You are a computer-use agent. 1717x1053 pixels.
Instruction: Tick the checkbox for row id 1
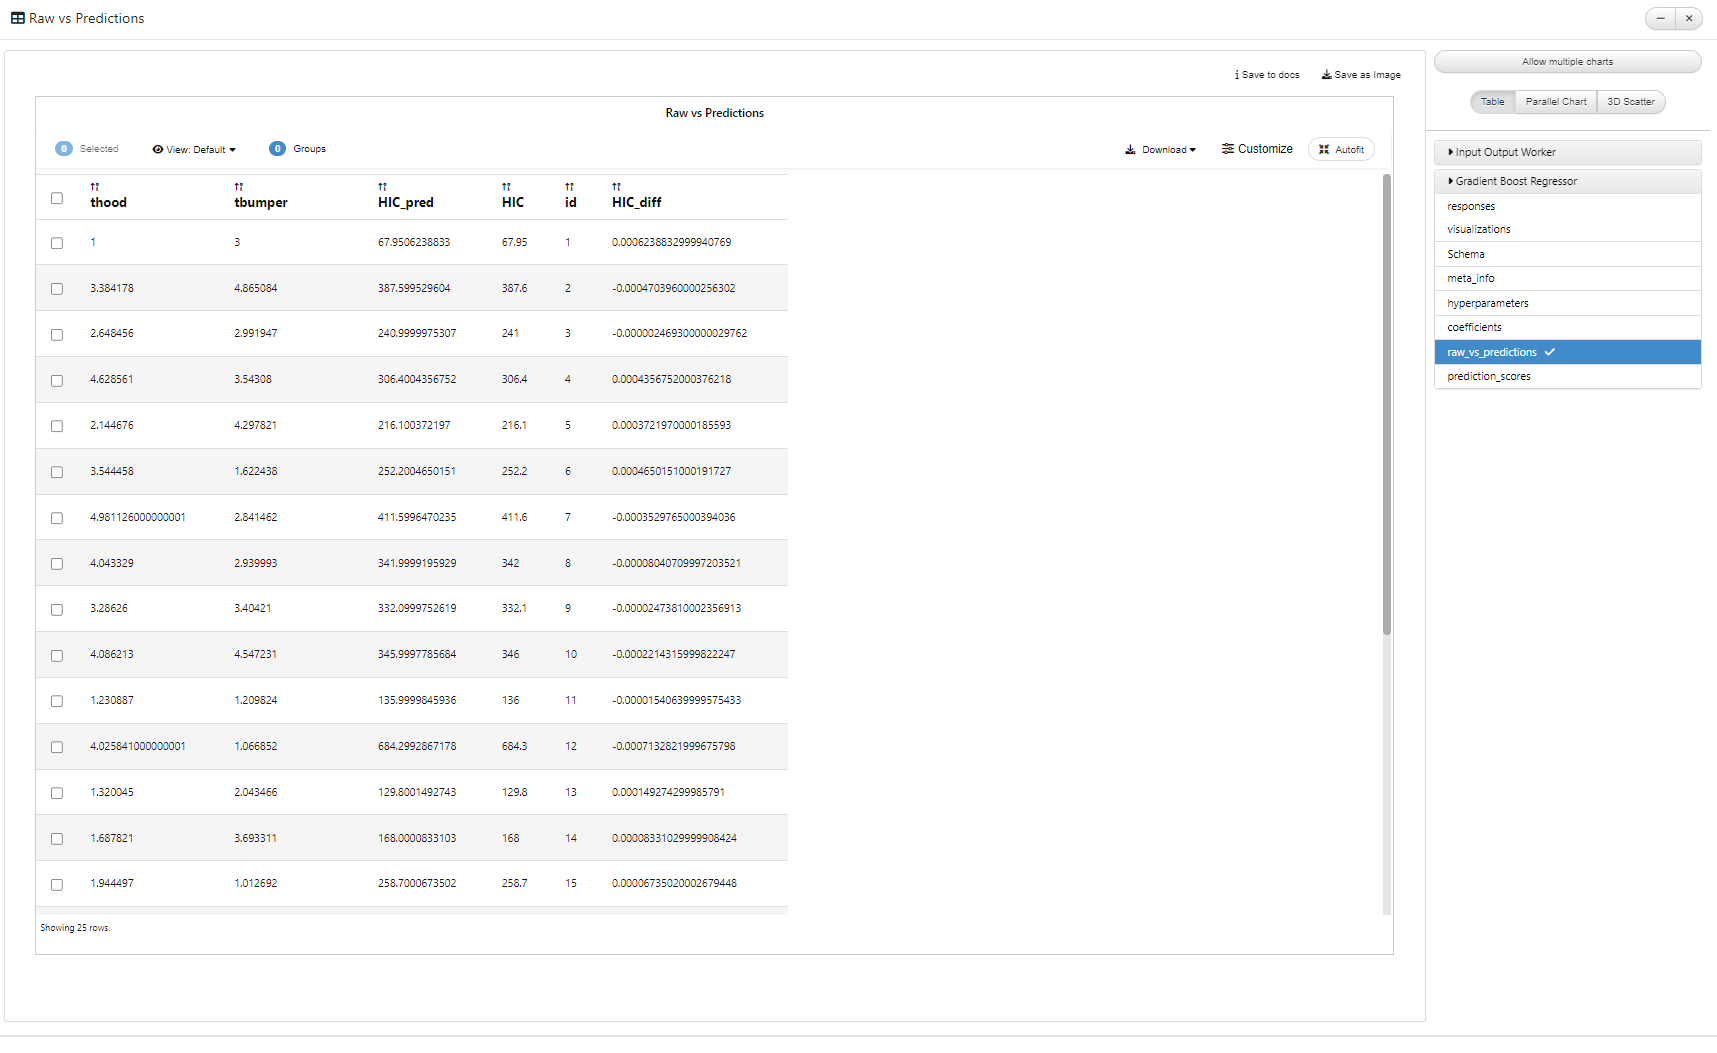(57, 243)
